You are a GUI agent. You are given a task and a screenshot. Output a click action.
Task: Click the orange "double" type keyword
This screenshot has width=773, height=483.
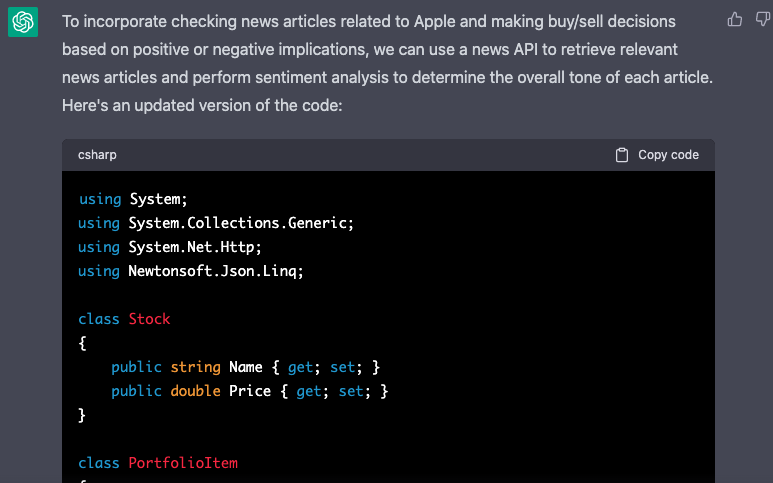coord(195,391)
